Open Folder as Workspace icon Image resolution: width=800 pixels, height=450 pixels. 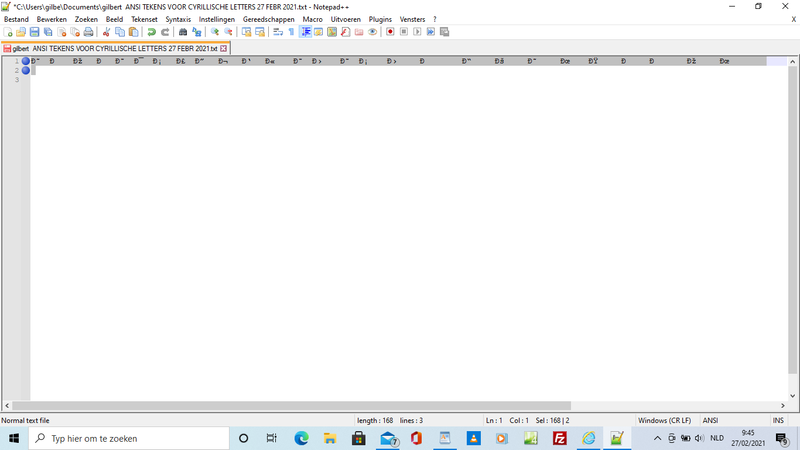(359, 32)
